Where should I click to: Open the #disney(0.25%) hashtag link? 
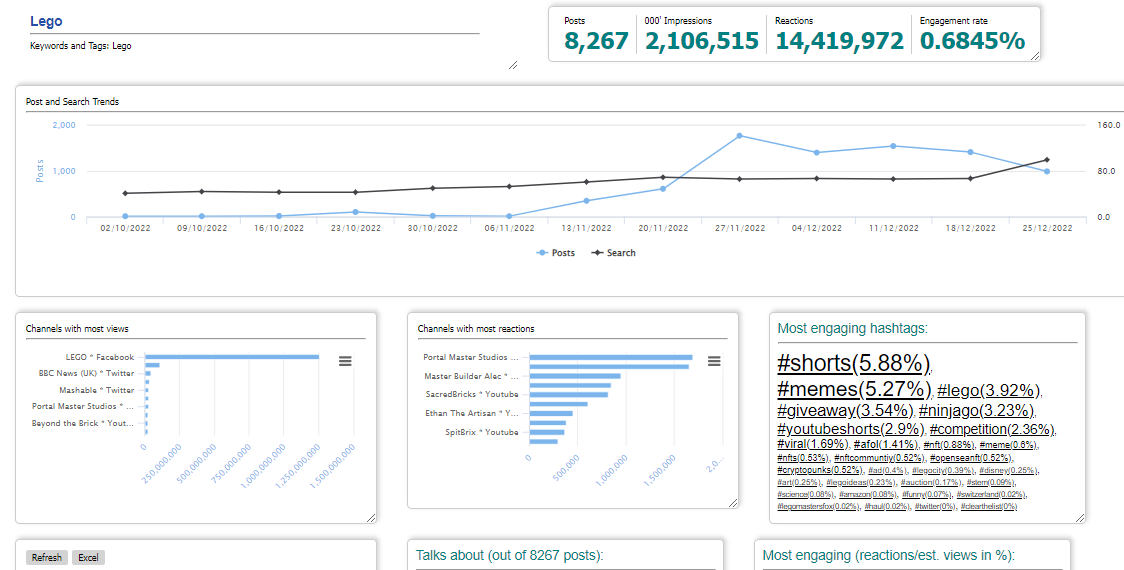point(1008,470)
